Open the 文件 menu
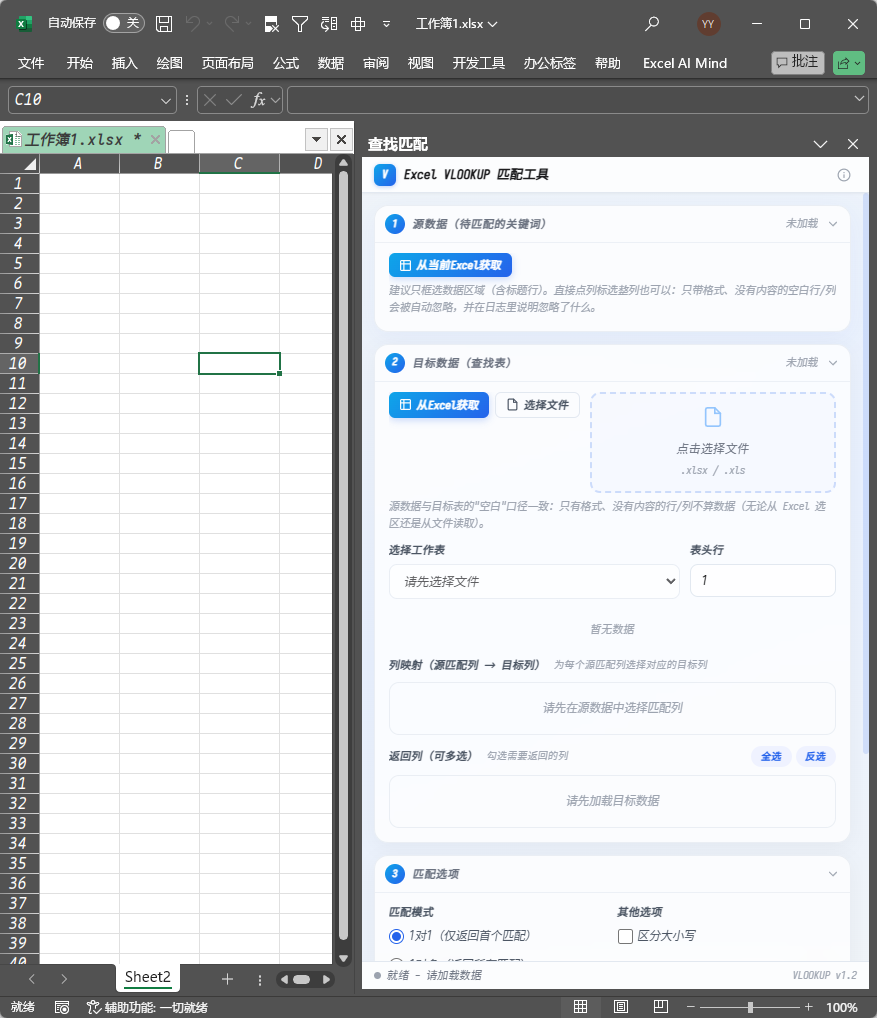The width and height of the screenshot is (877, 1018). click(31, 63)
